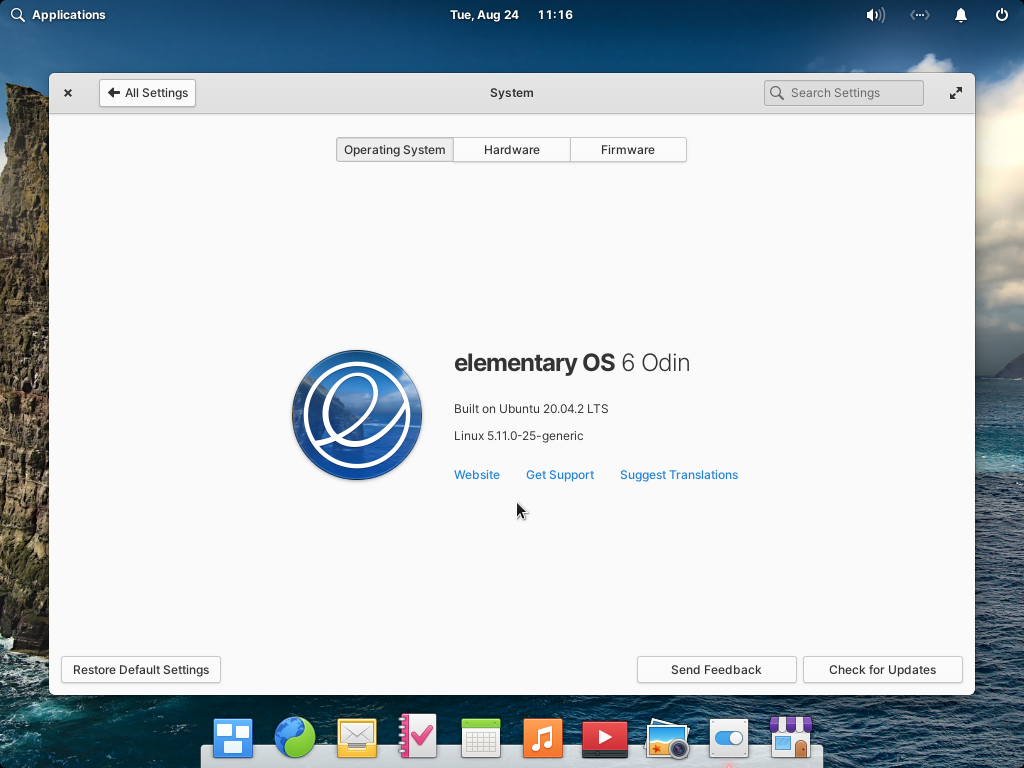The image size is (1024, 768).
Task: Click the elementary OS logo image
Action: pos(357,415)
